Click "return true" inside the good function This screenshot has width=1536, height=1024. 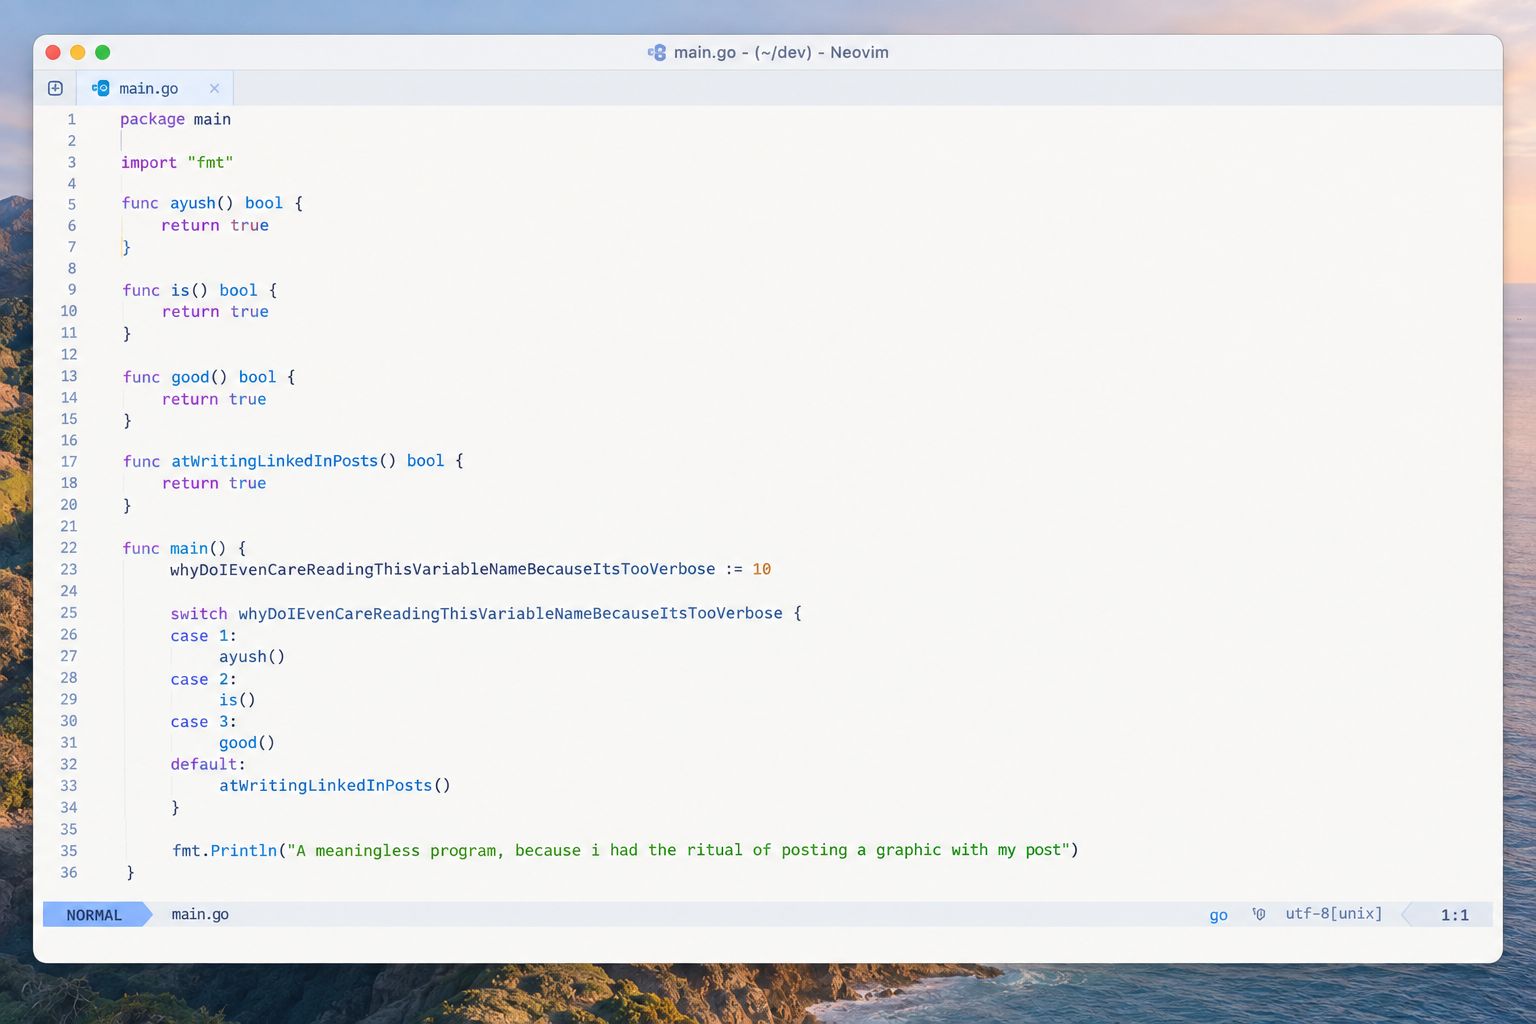tap(214, 399)
